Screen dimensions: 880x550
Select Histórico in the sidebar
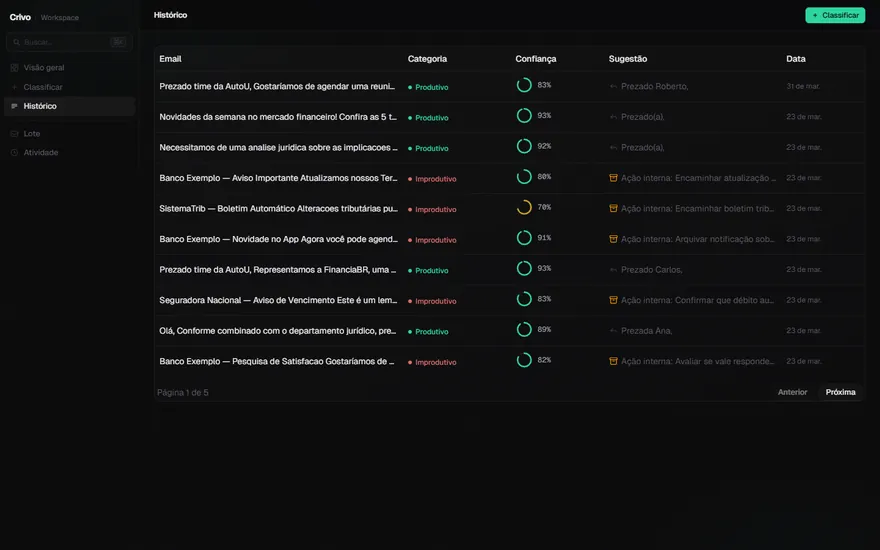(x=69, y=106)
